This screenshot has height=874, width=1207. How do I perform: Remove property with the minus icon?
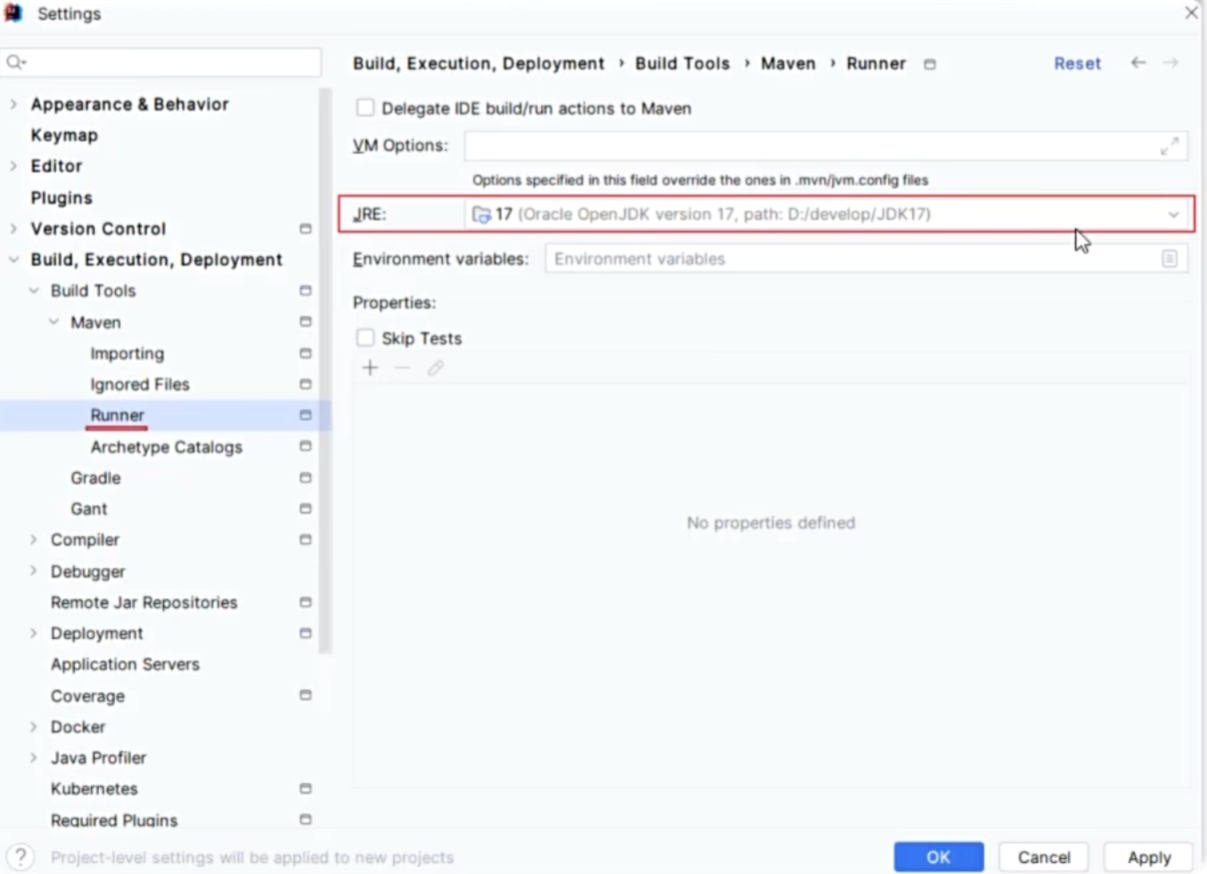pos(402,368)
